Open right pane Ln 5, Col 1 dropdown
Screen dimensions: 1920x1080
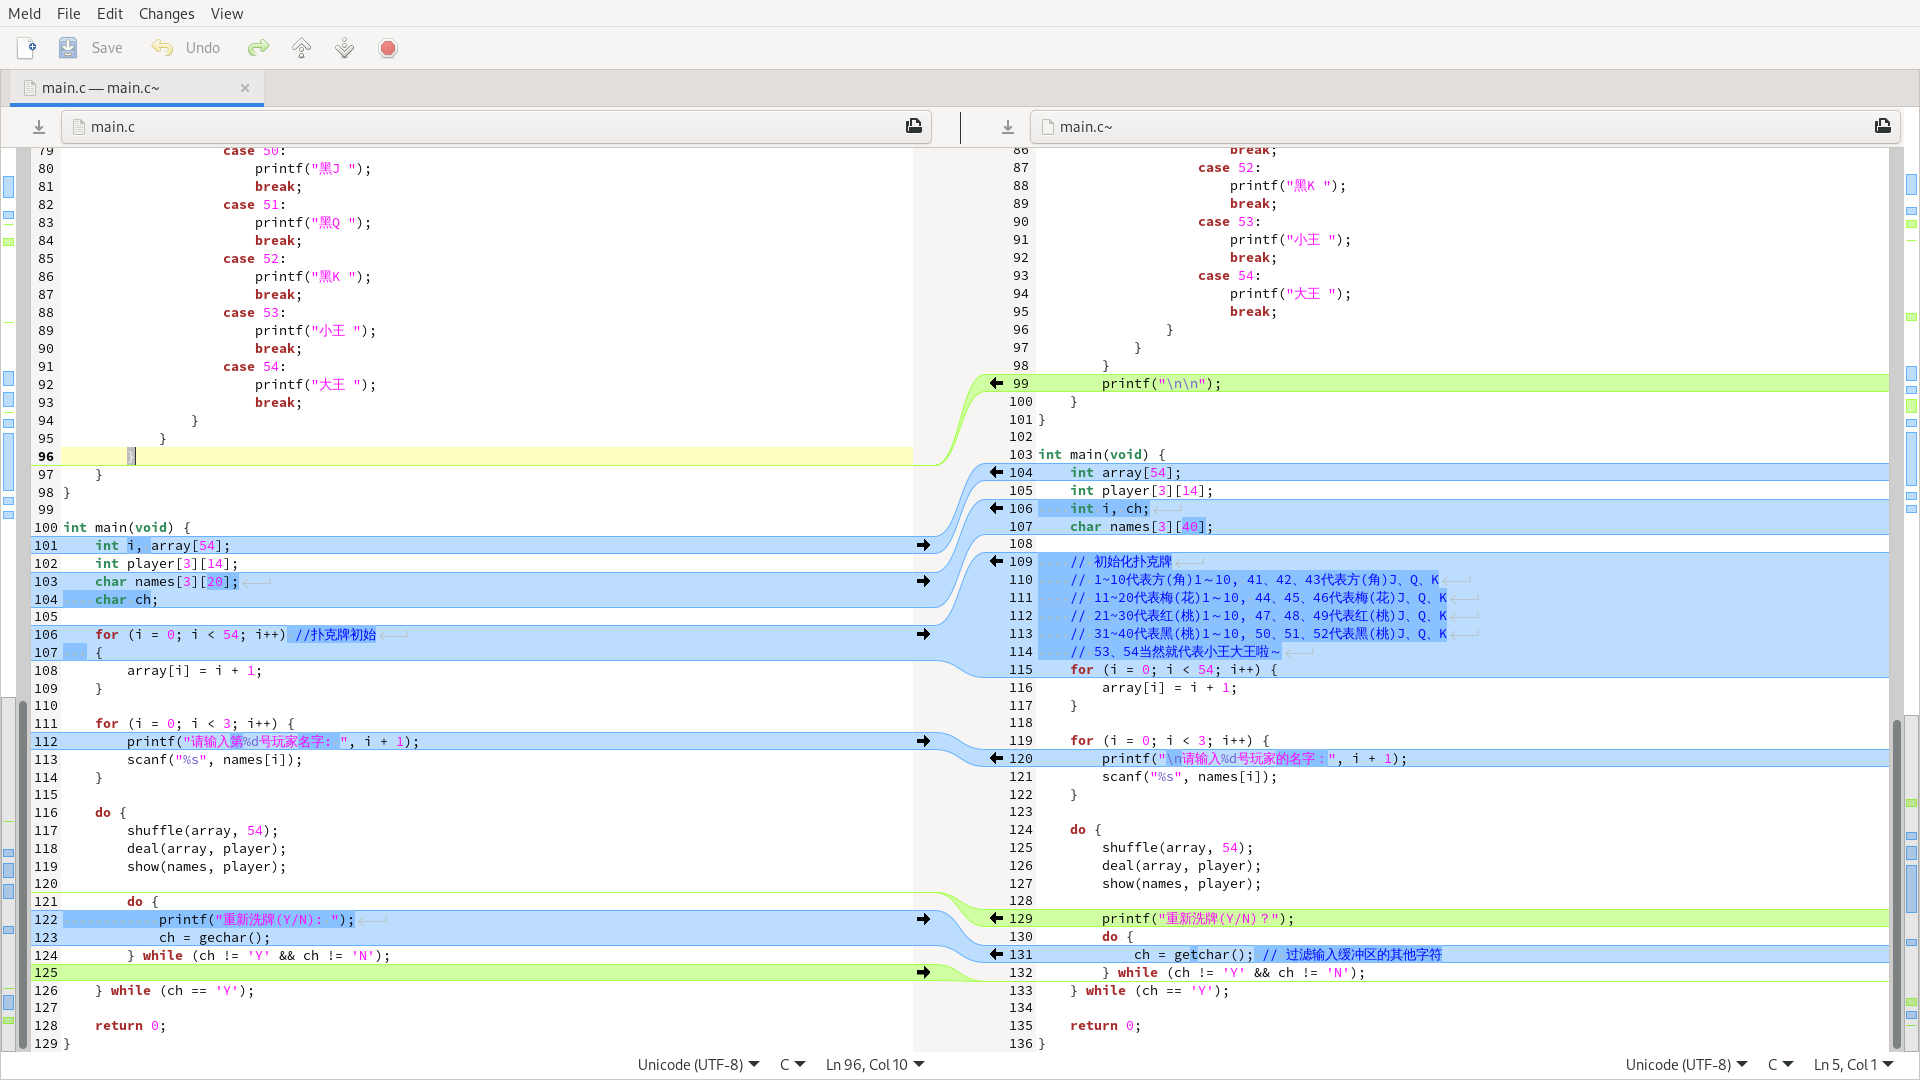[1854, 1064]
